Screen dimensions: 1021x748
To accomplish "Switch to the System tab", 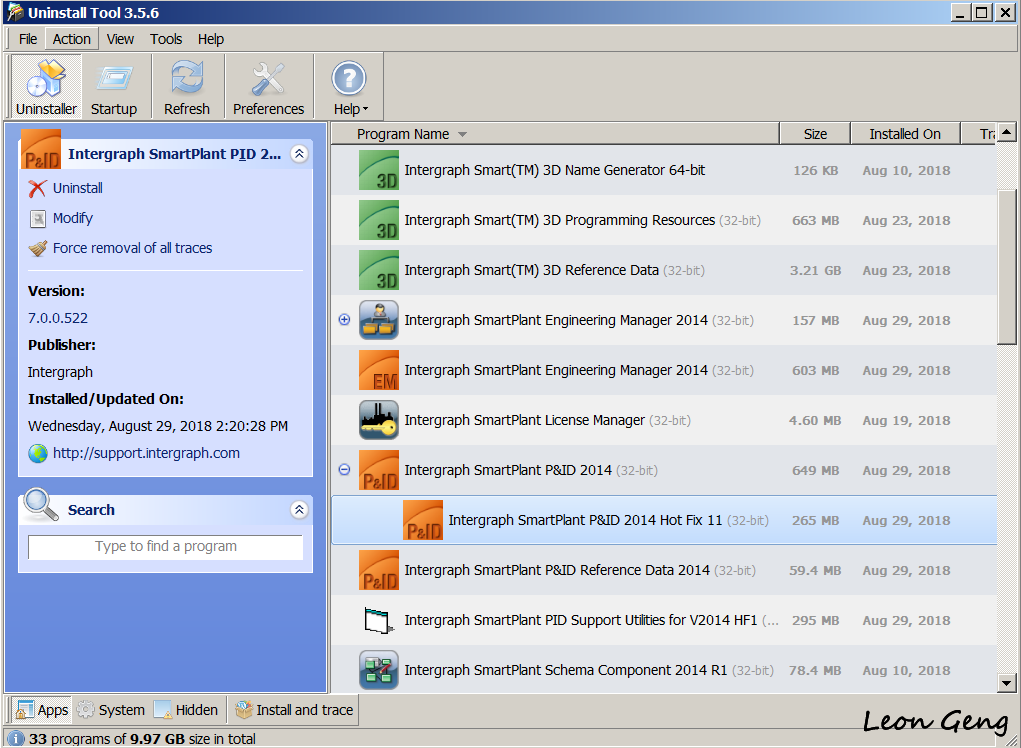I will coord(110,710).
